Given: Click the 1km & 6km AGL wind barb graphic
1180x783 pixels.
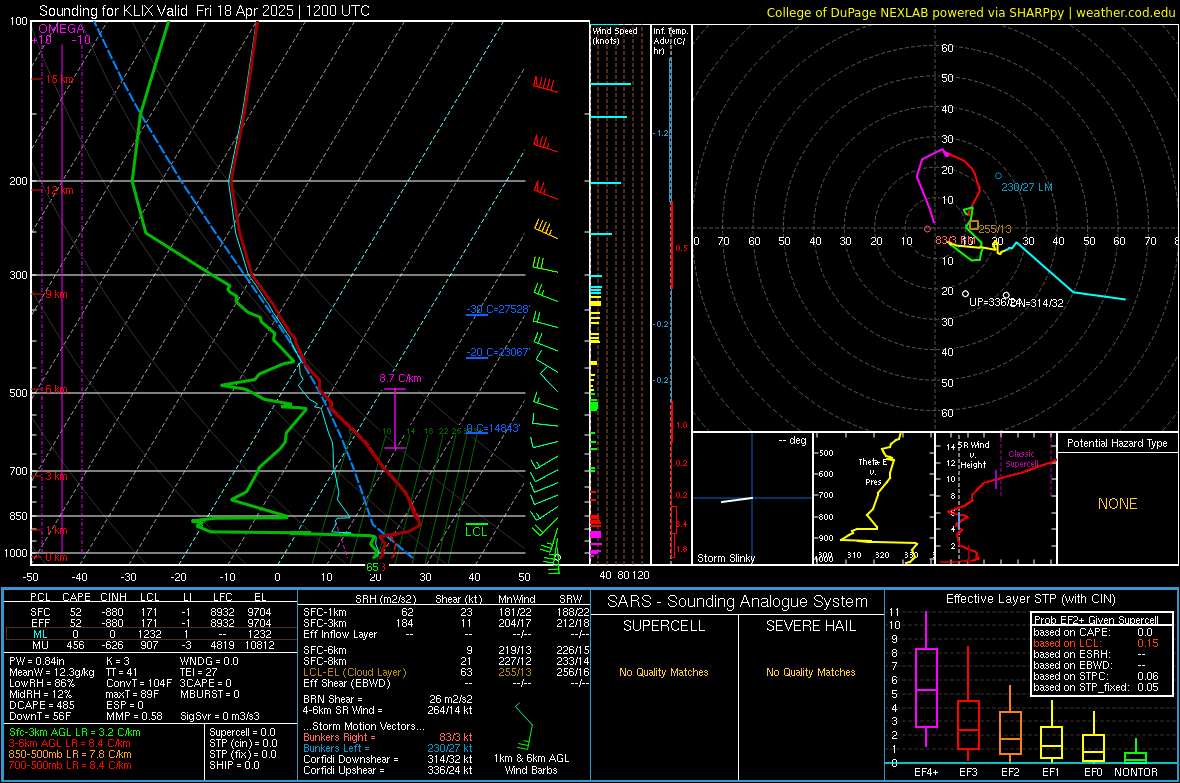Looking at the screenshot, I should click(525, 727).
